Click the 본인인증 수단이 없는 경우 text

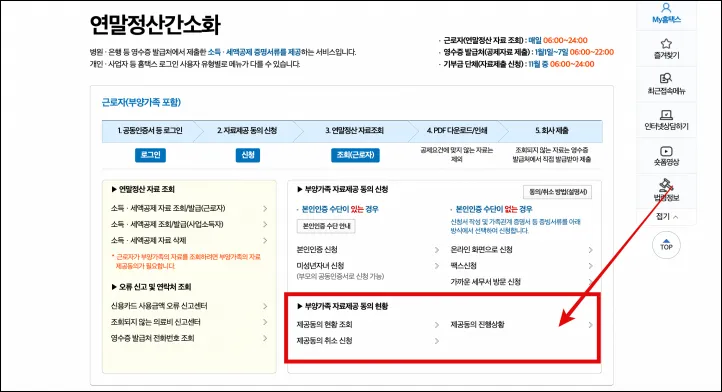click(x=493, y=209)
